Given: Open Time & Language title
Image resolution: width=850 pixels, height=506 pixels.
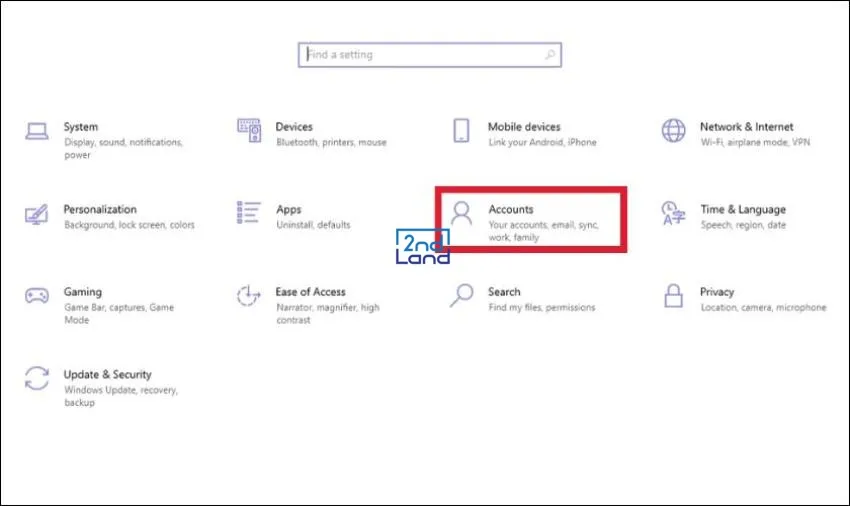Looking at the screenshot, I should 743,210.
